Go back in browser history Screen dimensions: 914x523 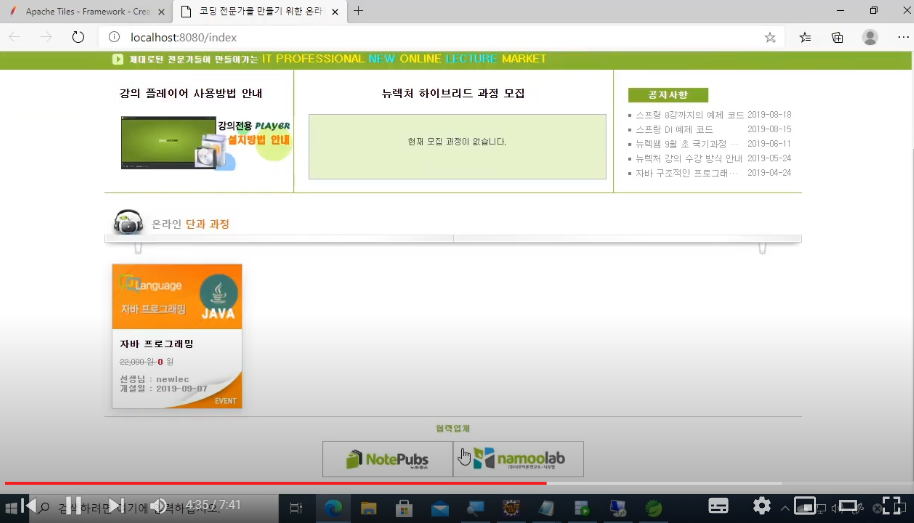click(x=15, y=37)
